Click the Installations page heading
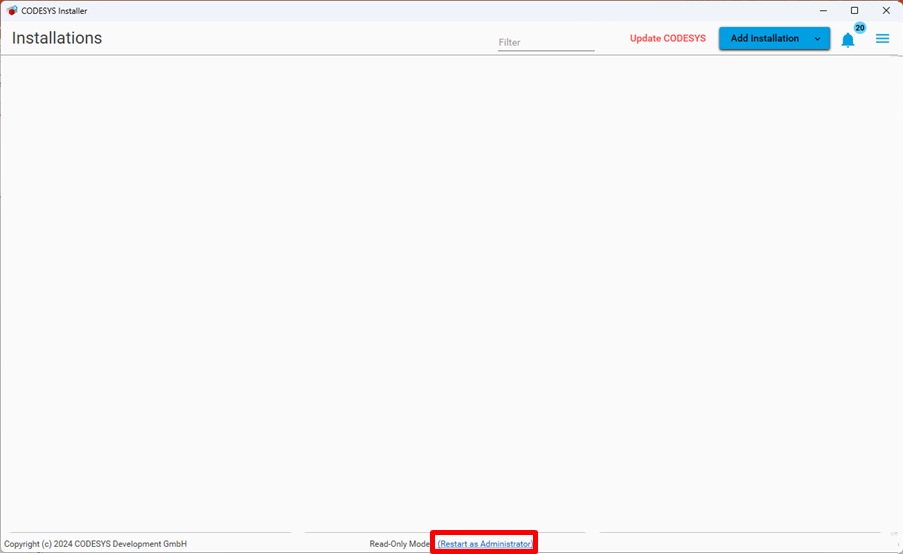The width and height of the screenshot is (903, 554). coord(57,38)
